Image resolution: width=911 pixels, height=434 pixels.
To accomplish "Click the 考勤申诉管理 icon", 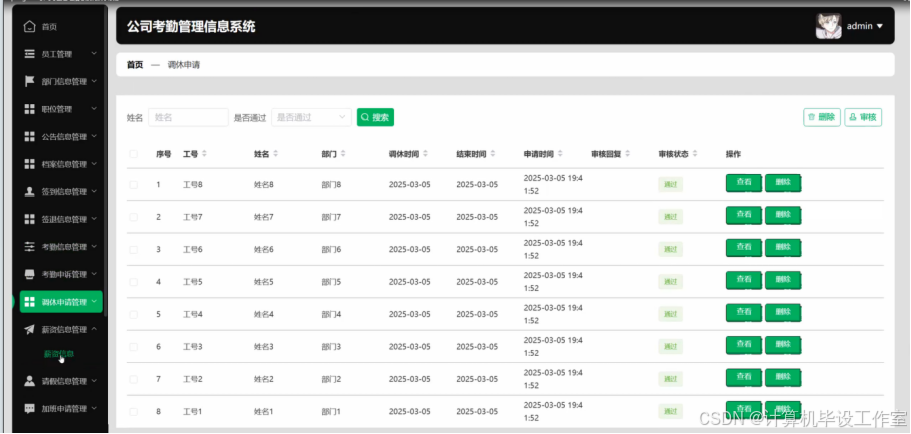I will 29,274.
